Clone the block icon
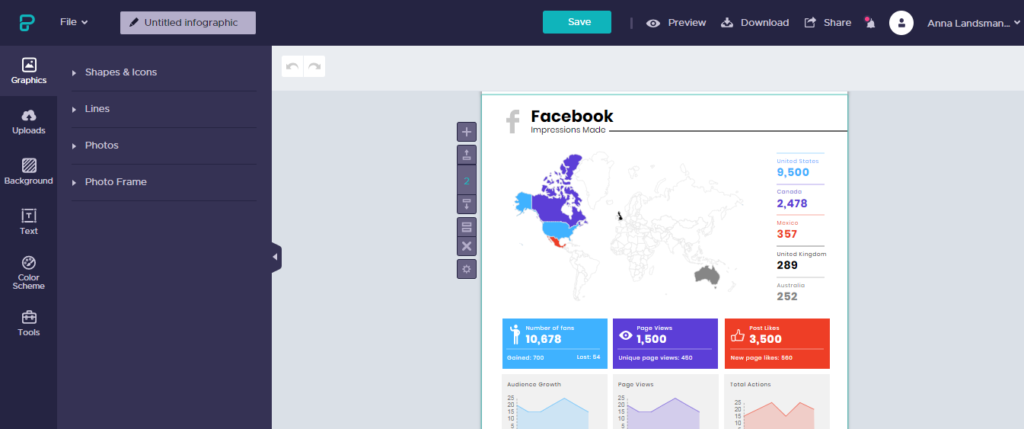This screenshot has height=429, width=1024. 466,227
